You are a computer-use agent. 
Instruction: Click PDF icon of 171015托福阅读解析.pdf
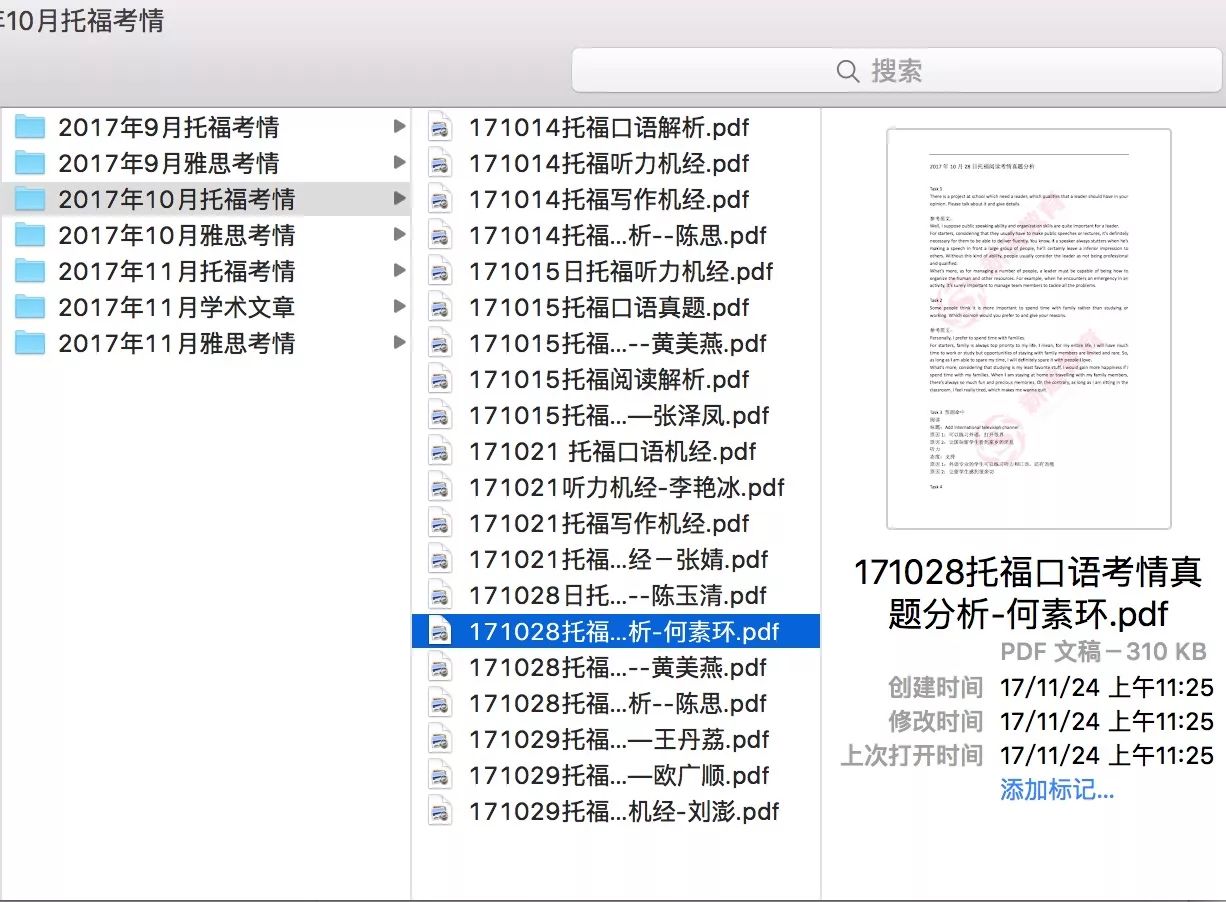click(440, 379)
